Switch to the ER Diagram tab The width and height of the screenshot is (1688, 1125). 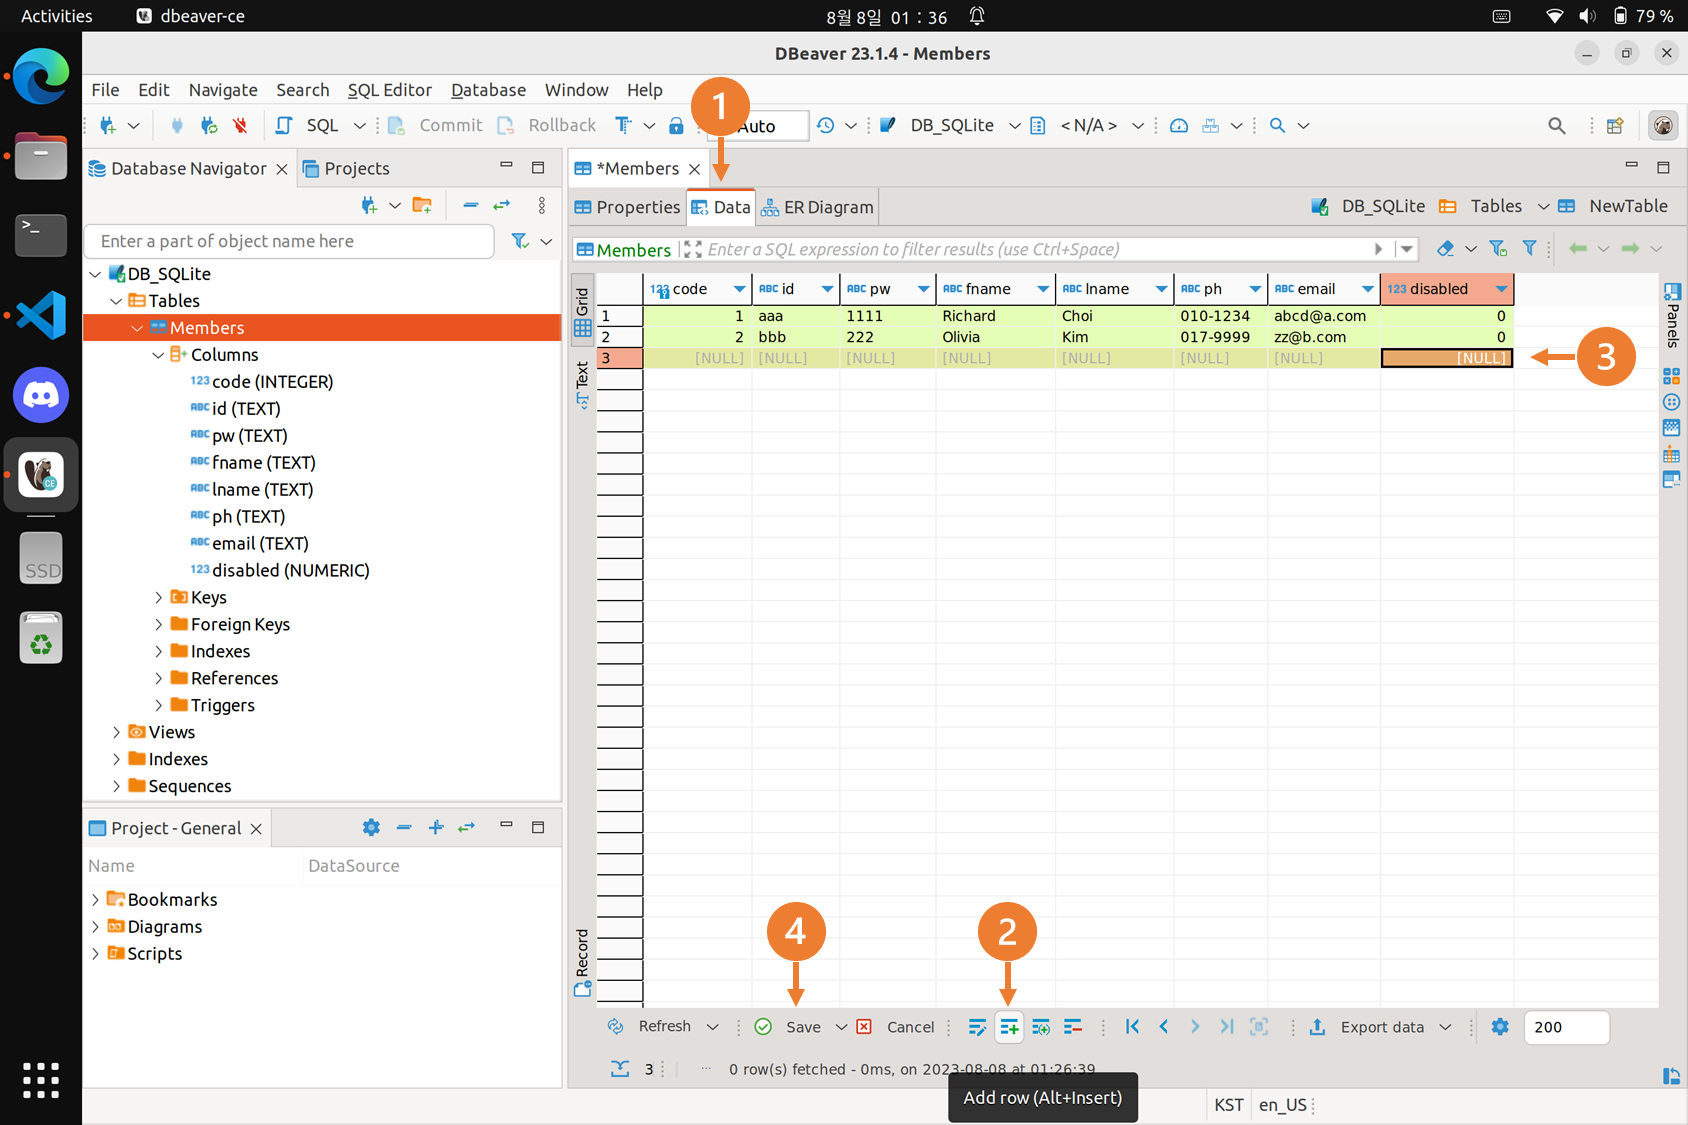(x=817, y=207)
